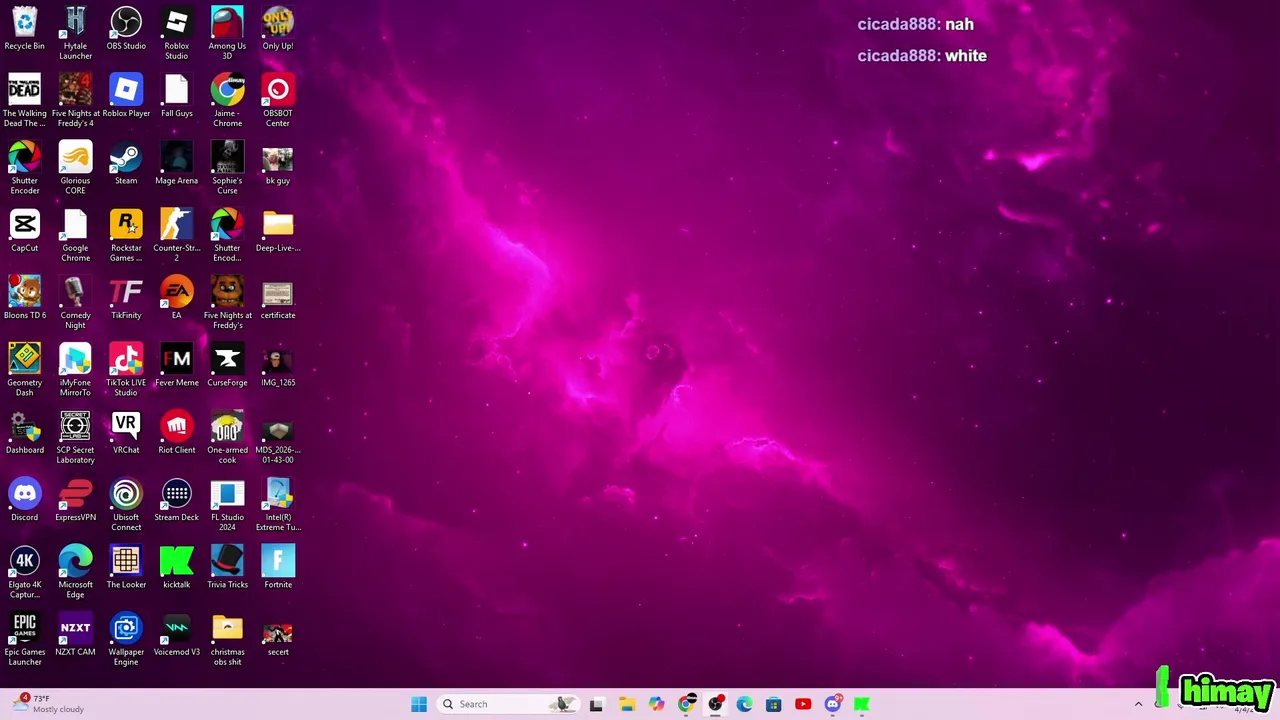Select the NZXT CAM desktop icon
This screenshot has width=1280, height=720.
75,633
